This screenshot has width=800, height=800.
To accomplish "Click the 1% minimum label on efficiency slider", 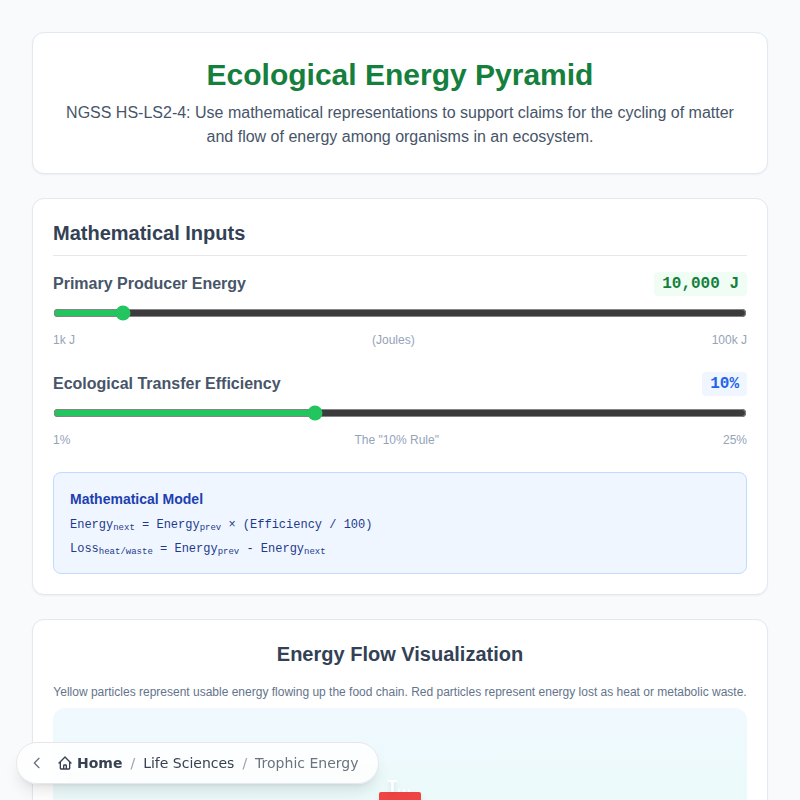I will [61, 439].
